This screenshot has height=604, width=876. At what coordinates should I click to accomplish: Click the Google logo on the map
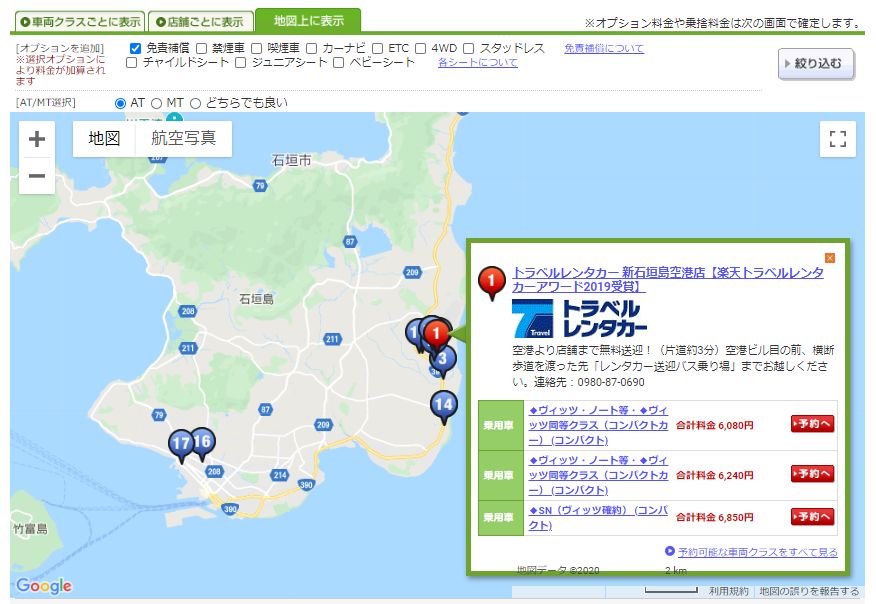click(44, 586)
